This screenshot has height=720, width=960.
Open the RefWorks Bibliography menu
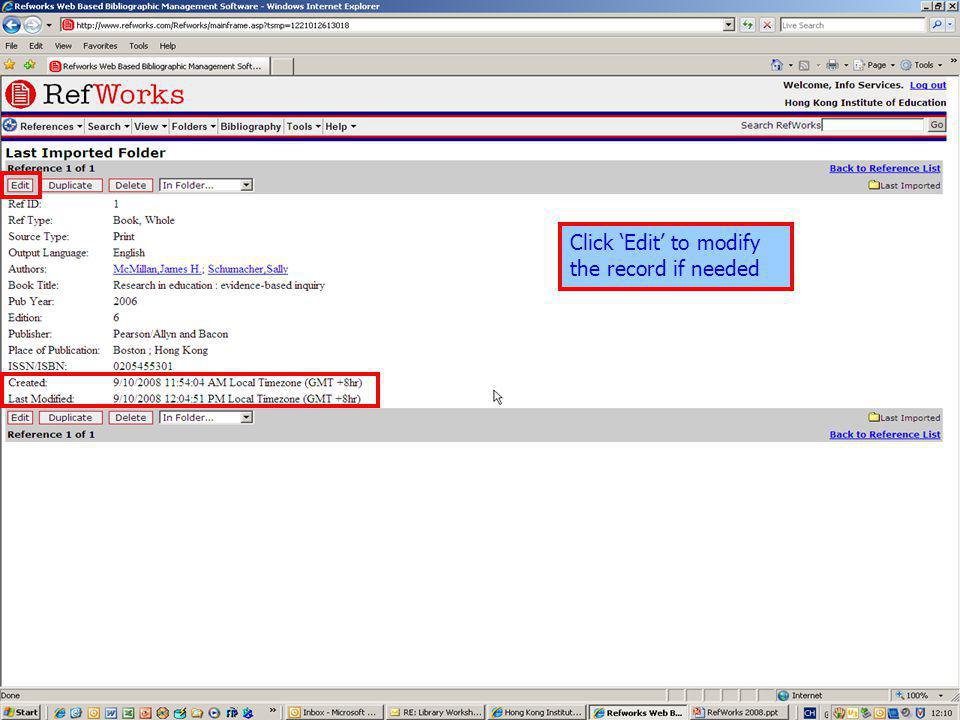coord(250,126)
